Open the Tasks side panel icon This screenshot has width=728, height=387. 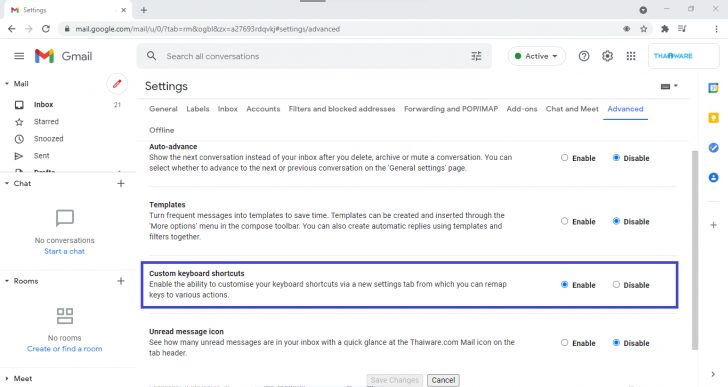coord(713,148)
